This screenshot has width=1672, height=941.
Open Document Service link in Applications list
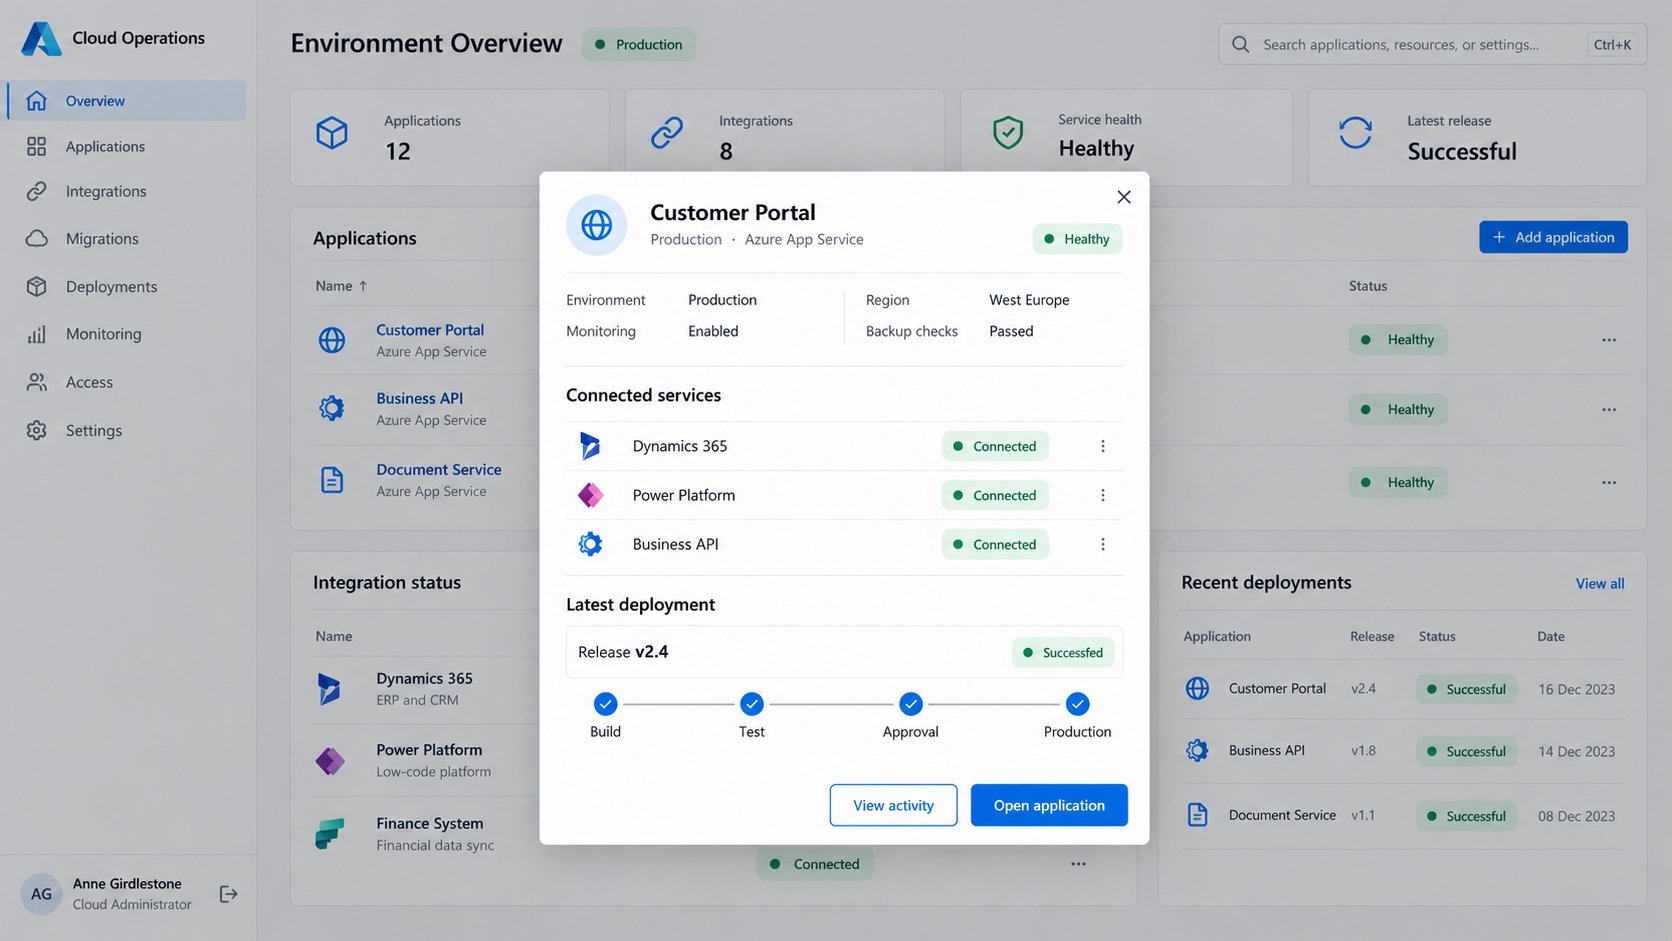439,469
